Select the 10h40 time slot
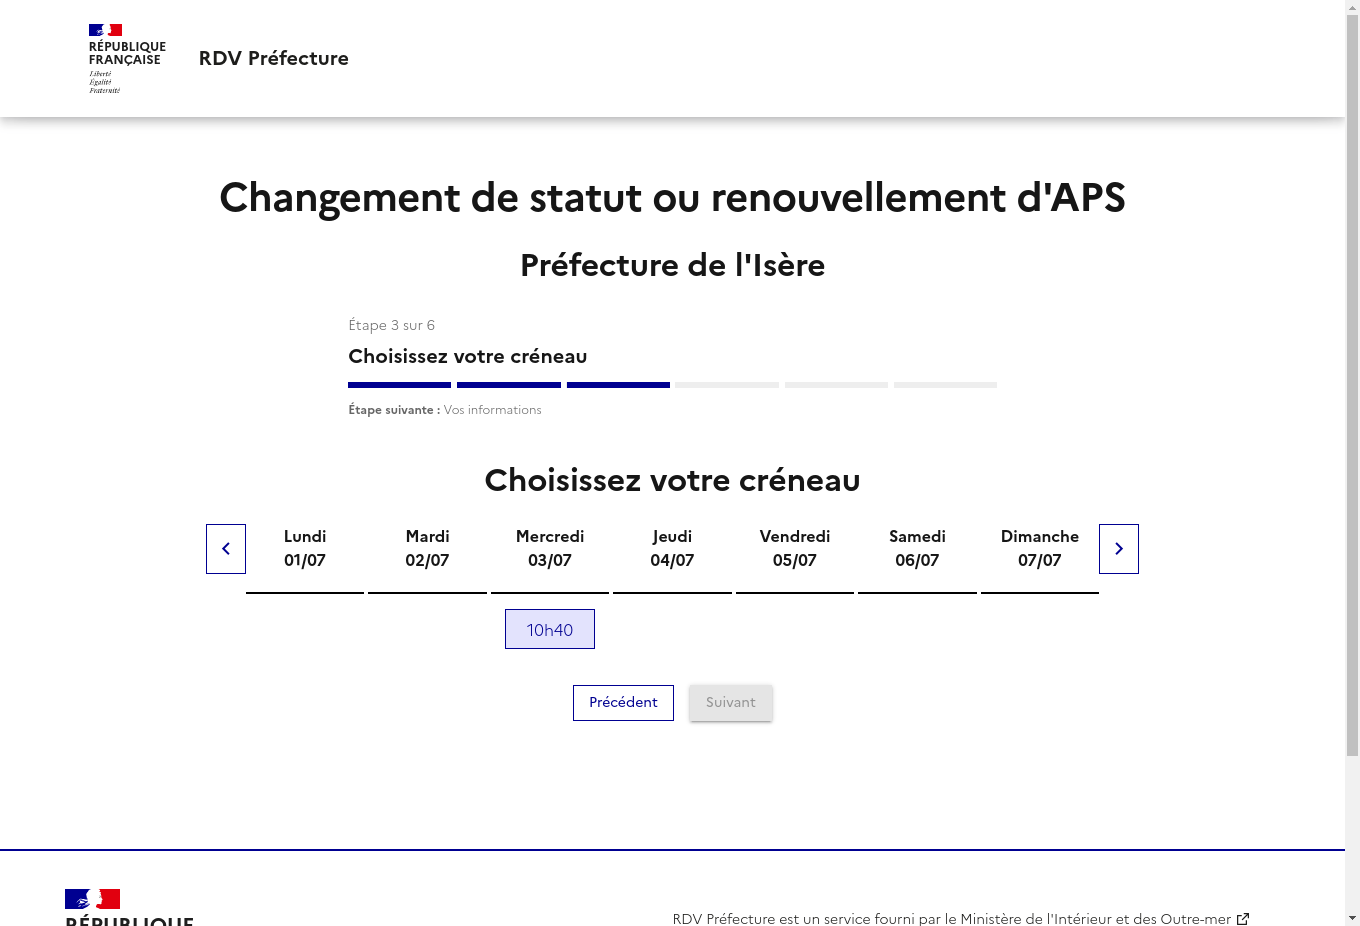Image resolution: width=1360 pixels, height=926 pixels. [550, 629]
